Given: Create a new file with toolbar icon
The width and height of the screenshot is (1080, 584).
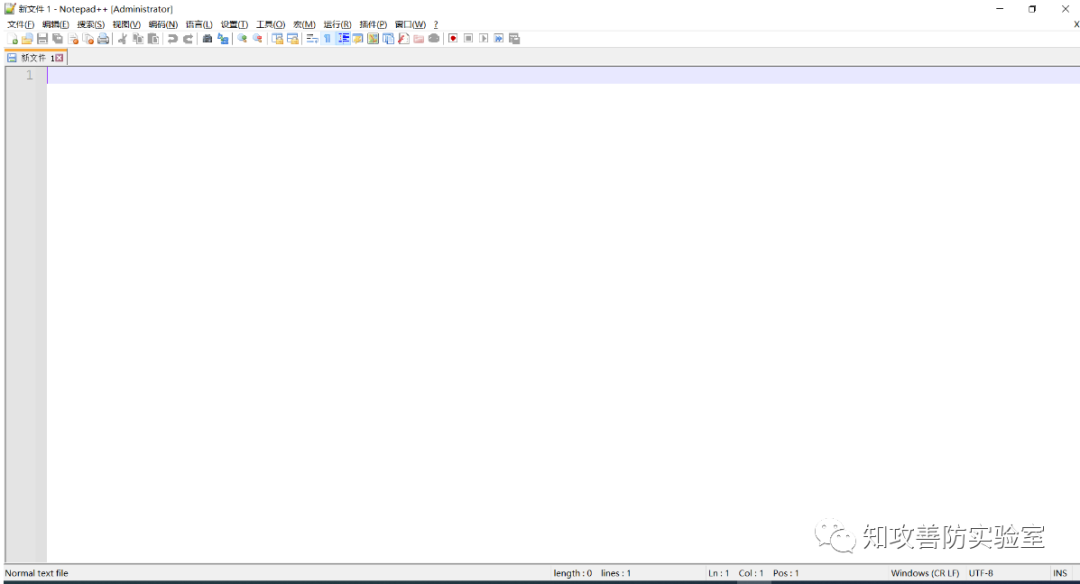Looking at the screenshot, I should pyautogui.click(x=12, y=39).
